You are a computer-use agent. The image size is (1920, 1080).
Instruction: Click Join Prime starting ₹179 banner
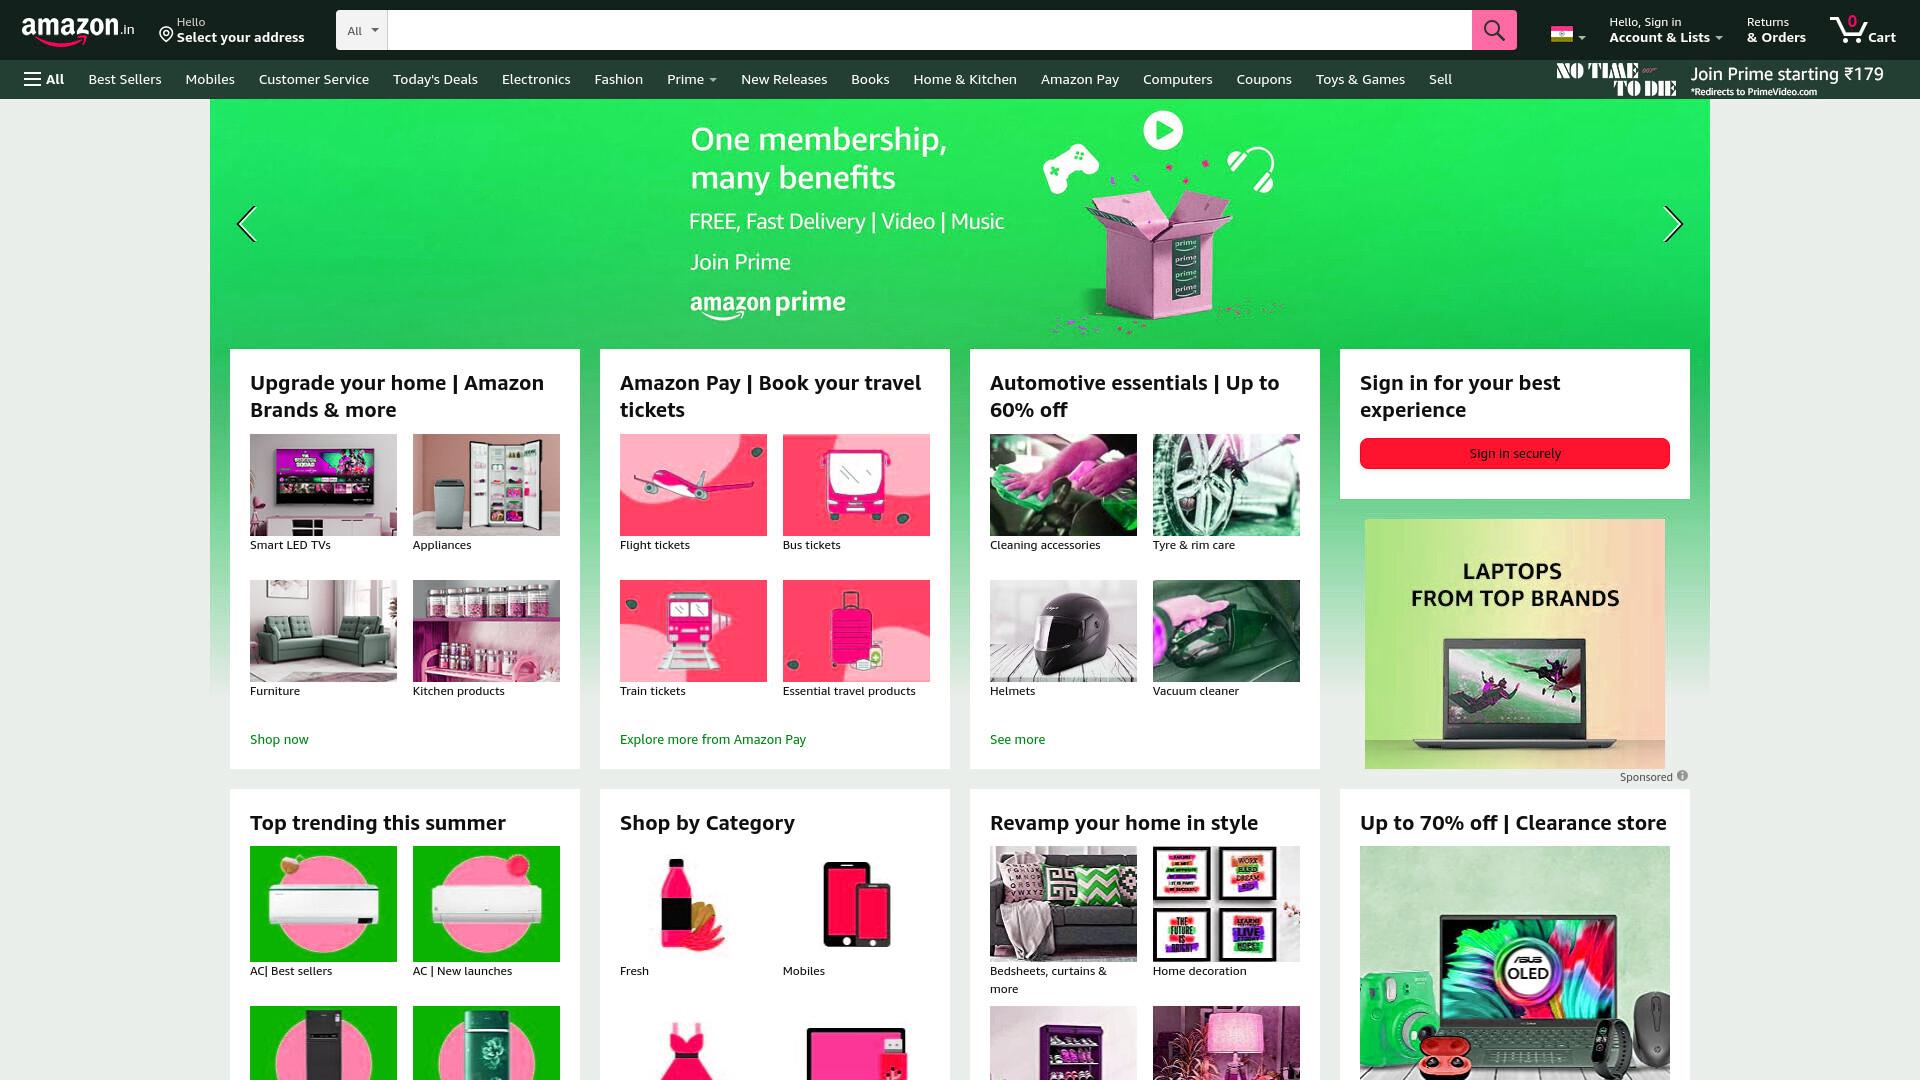click(1720, 80)
